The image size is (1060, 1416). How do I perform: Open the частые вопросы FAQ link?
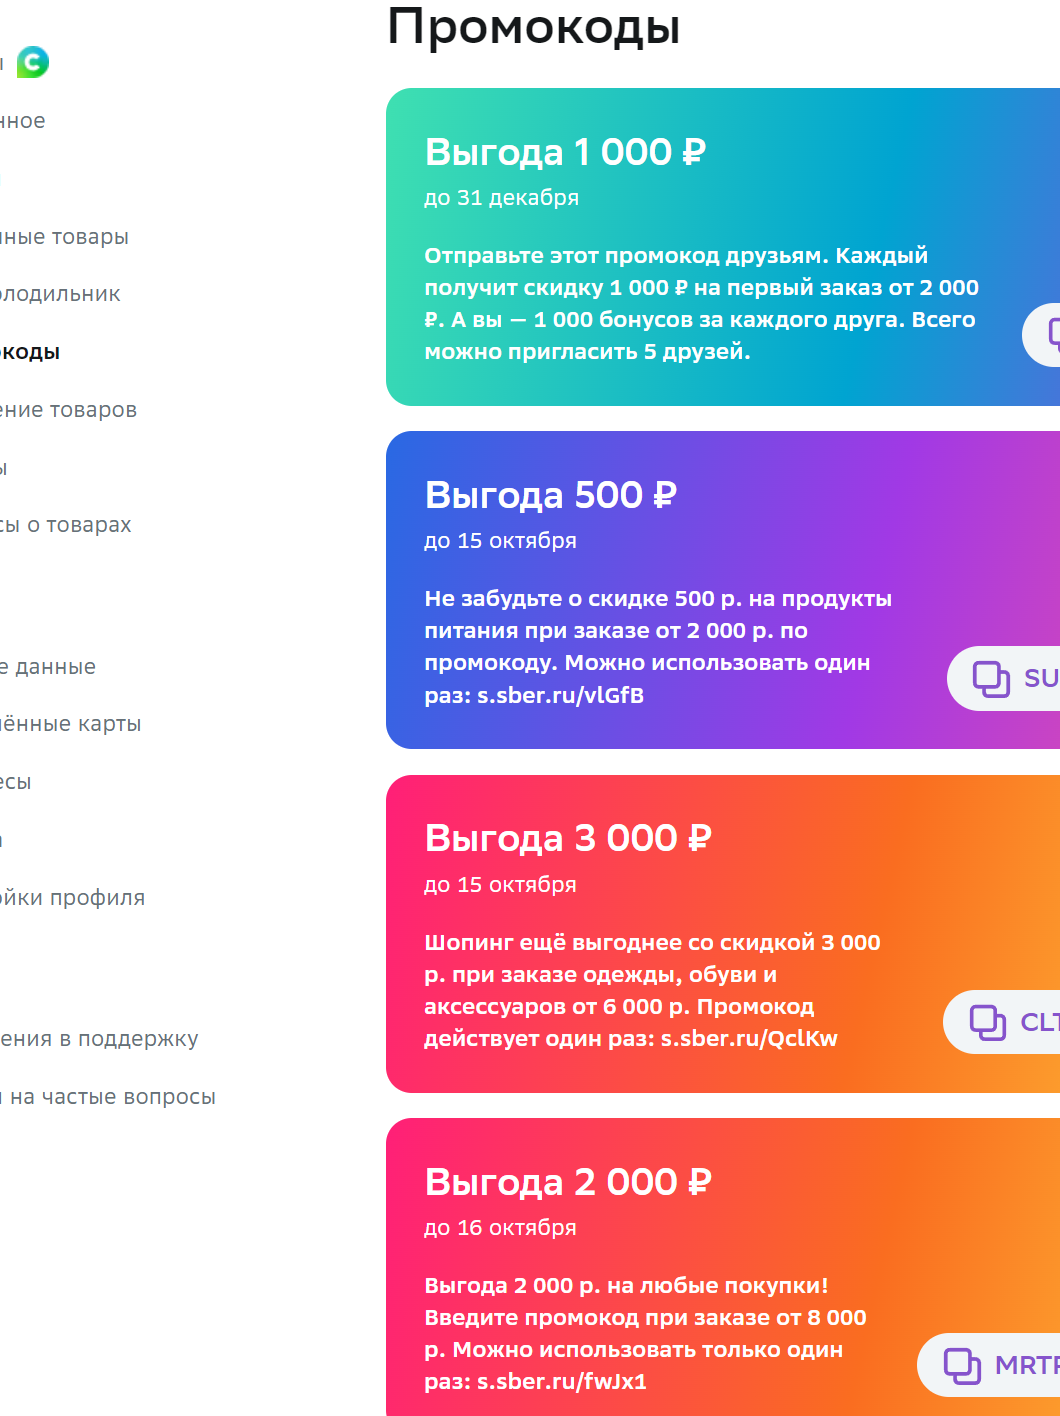[x=108, y=1097]
